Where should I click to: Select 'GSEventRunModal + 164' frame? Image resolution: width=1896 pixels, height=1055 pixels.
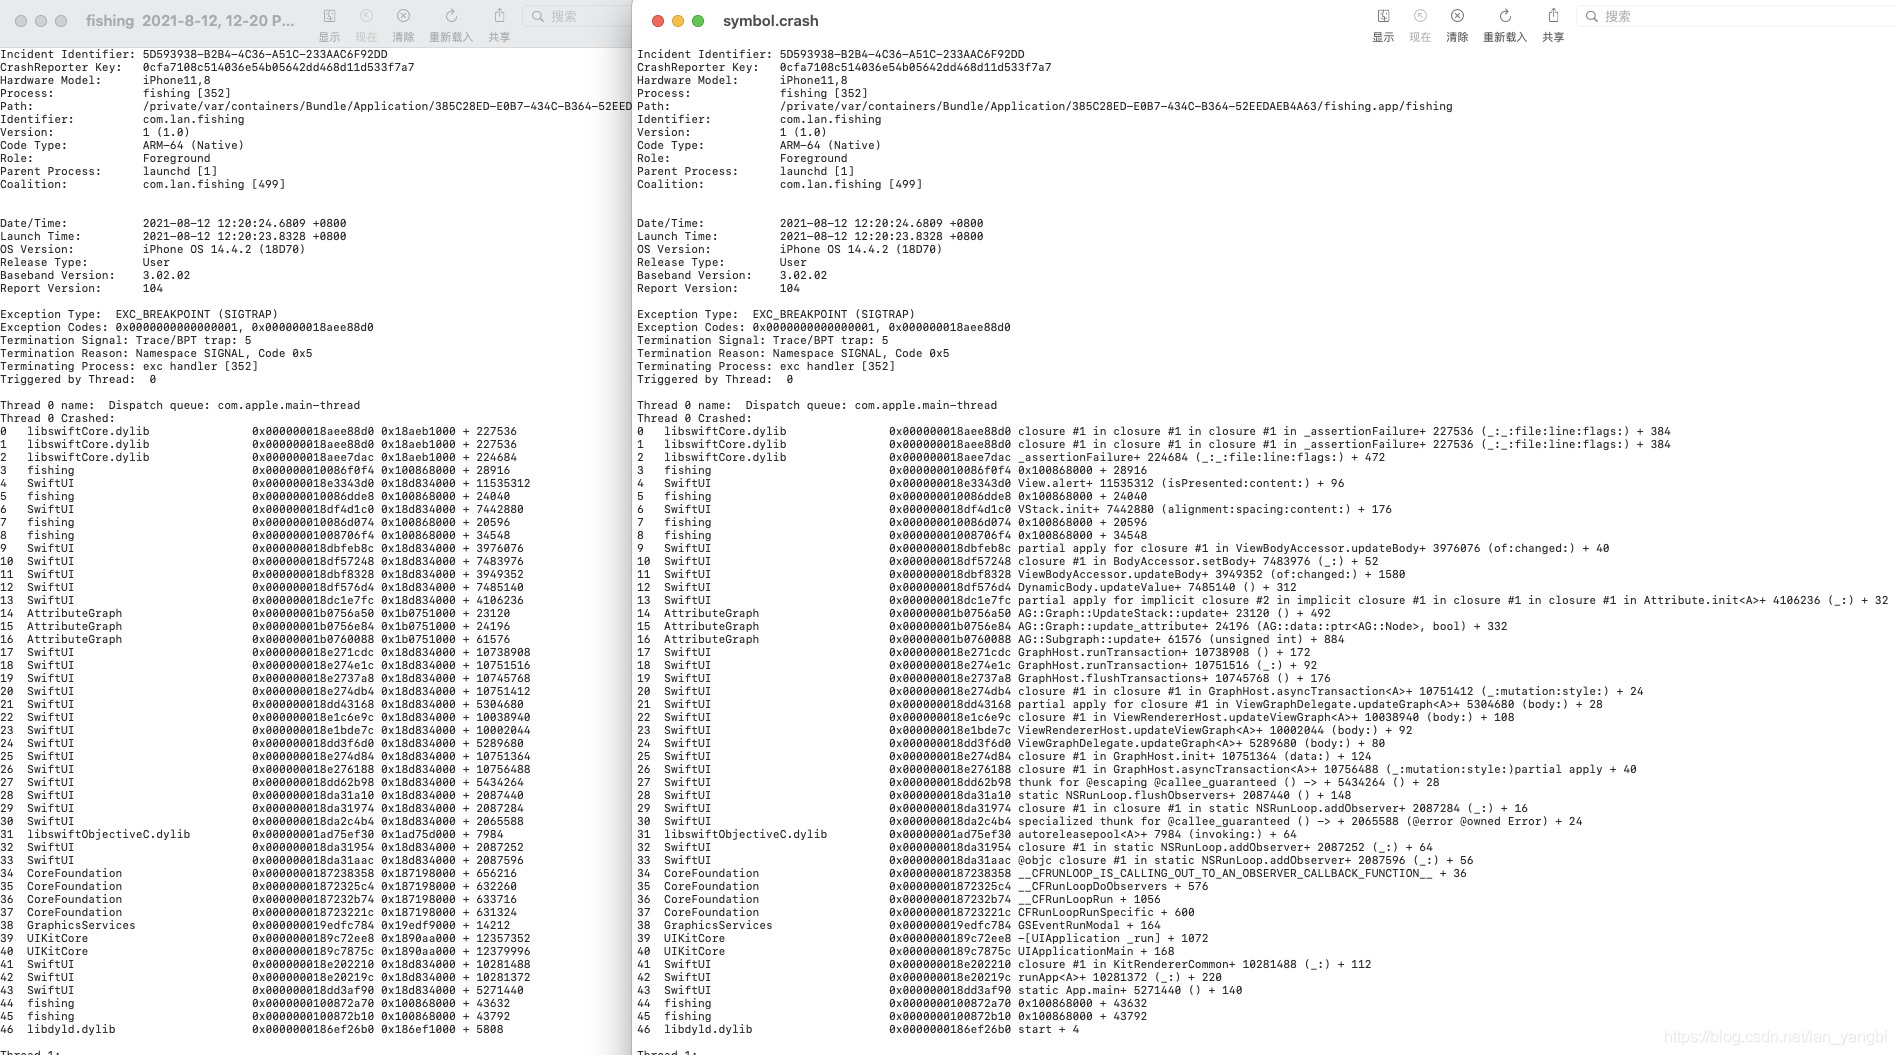click(899, 925)
